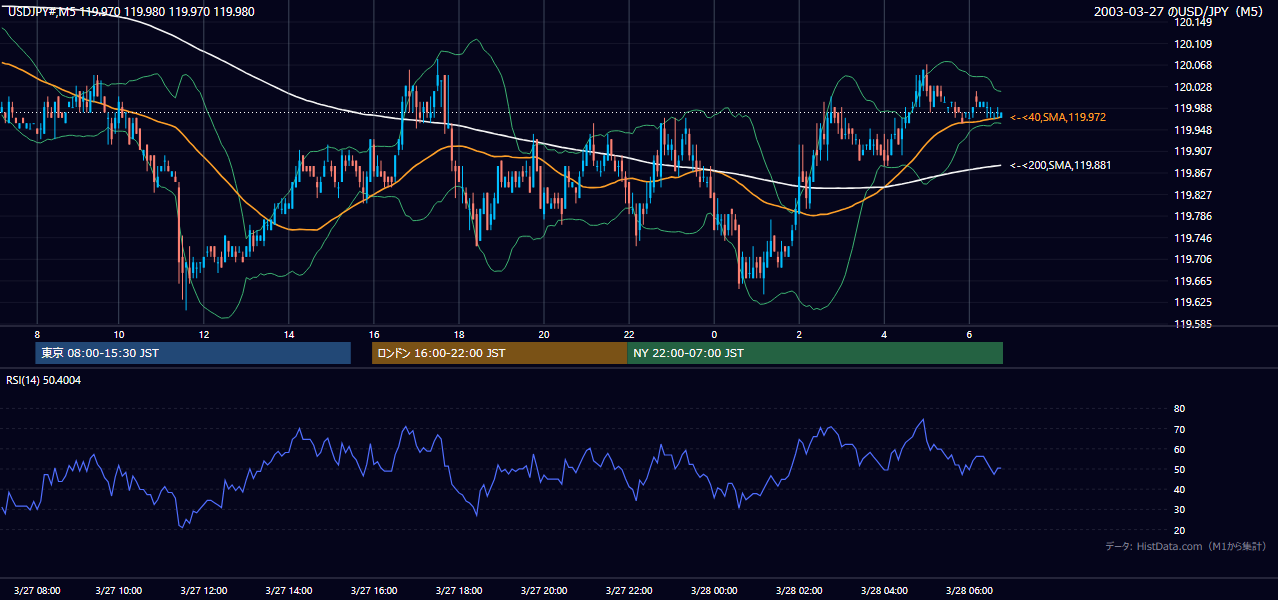Click the '3/28 04:00' time axis label
1278x600 pixels.
click(x=884, y=590)
